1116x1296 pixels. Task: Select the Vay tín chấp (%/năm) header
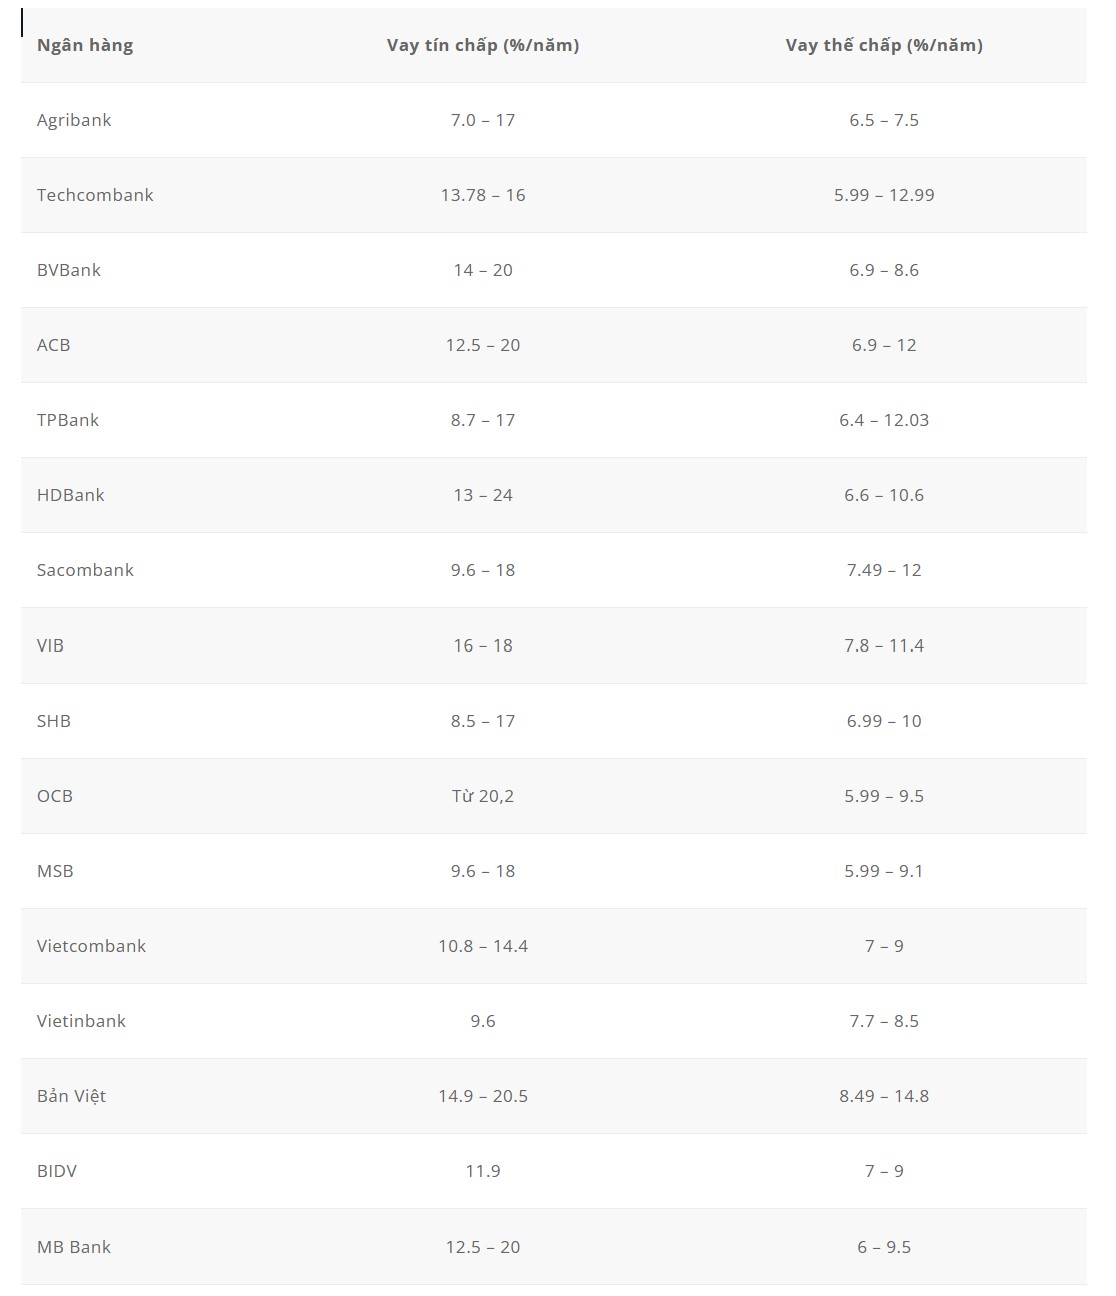[x=483, y=45]
